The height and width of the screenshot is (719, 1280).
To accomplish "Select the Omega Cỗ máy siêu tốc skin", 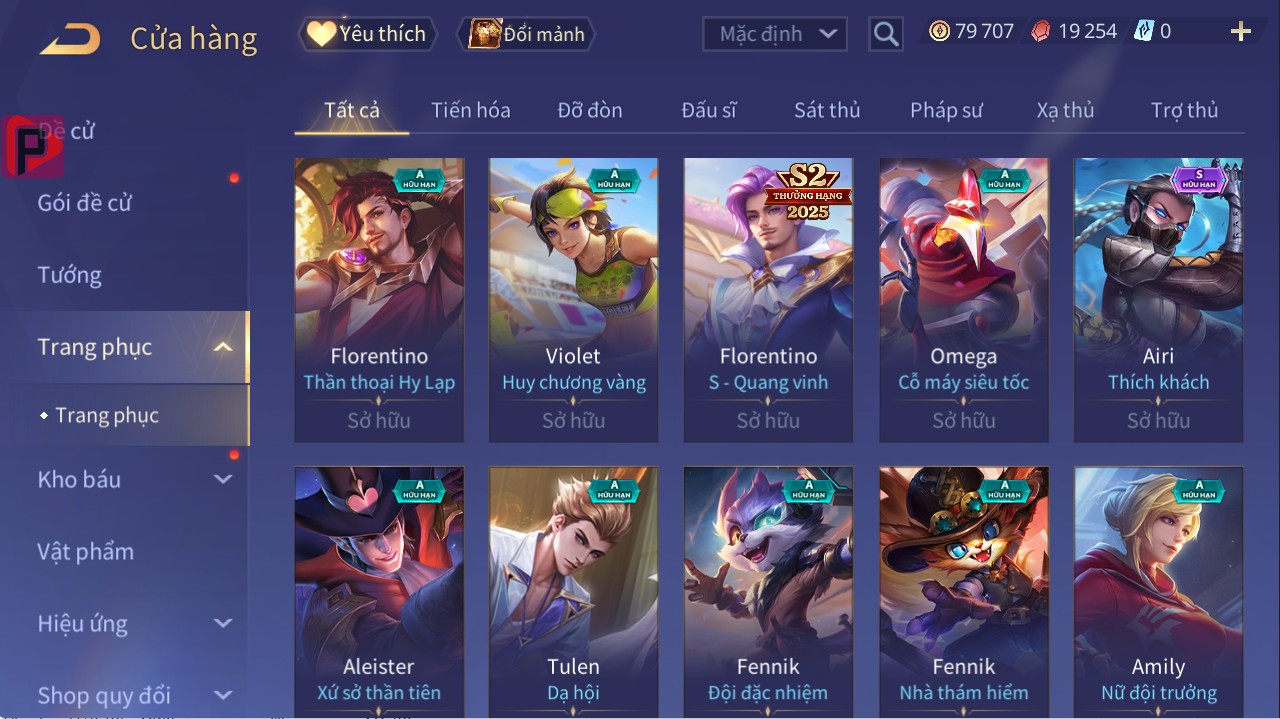I will [x=964, y=300].
